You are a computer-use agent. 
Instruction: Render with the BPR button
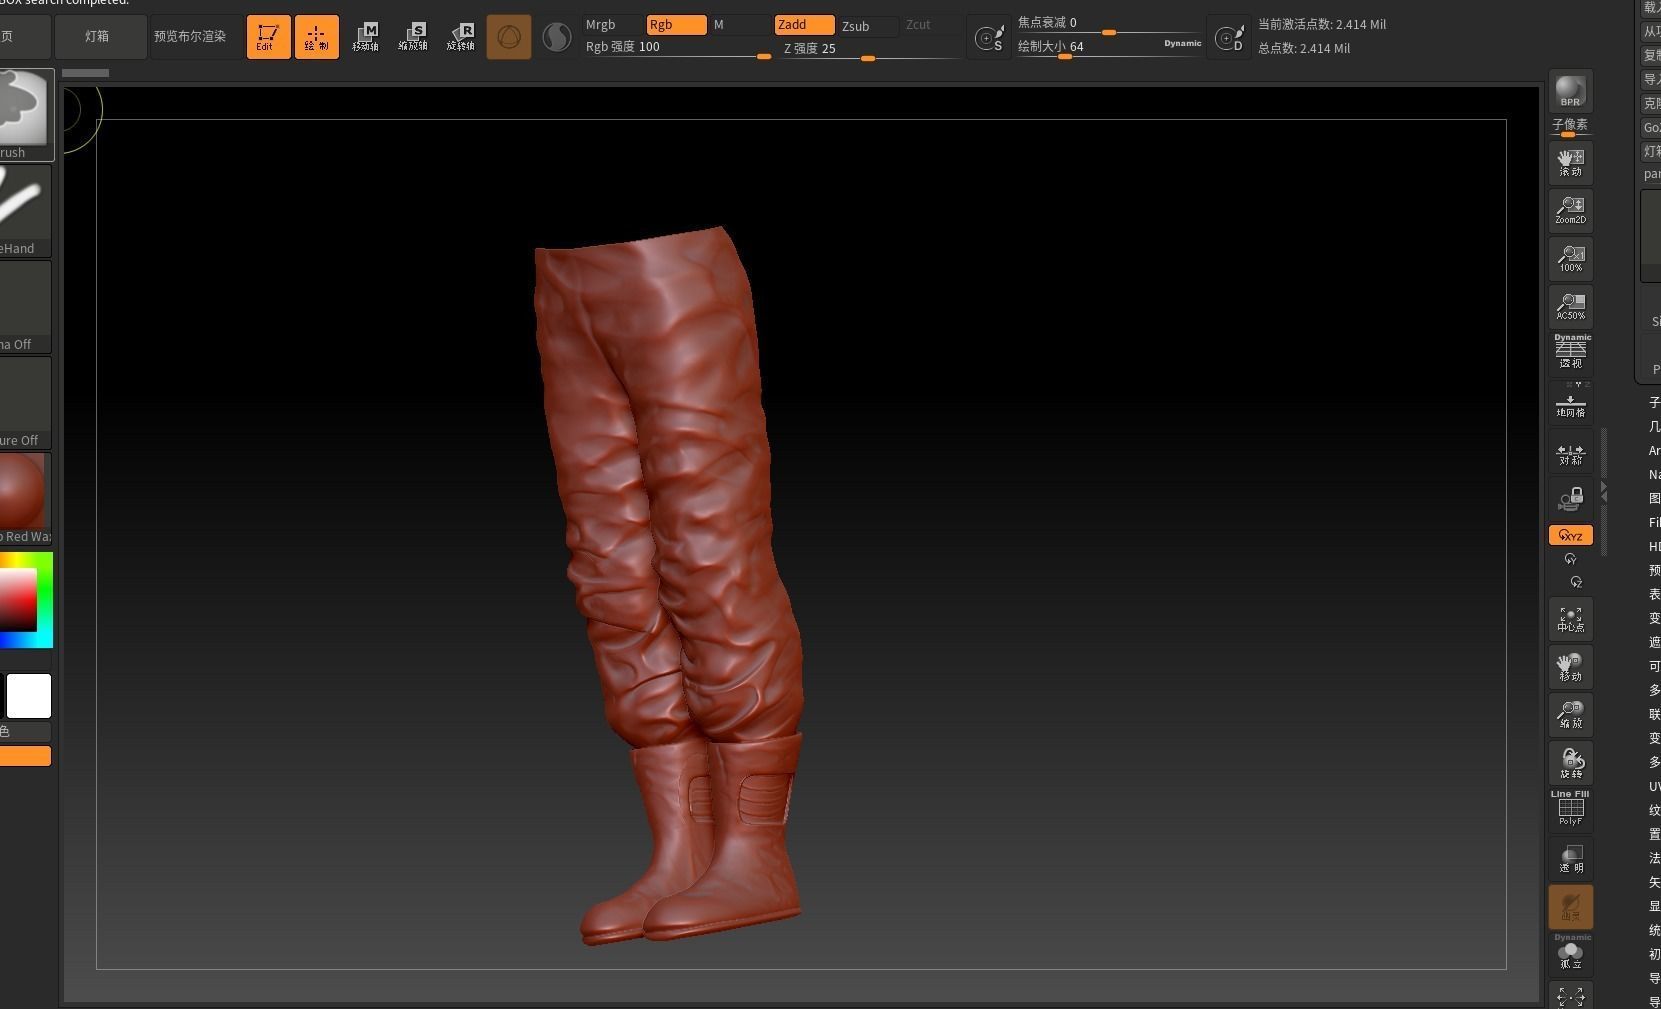[1570, 91]
